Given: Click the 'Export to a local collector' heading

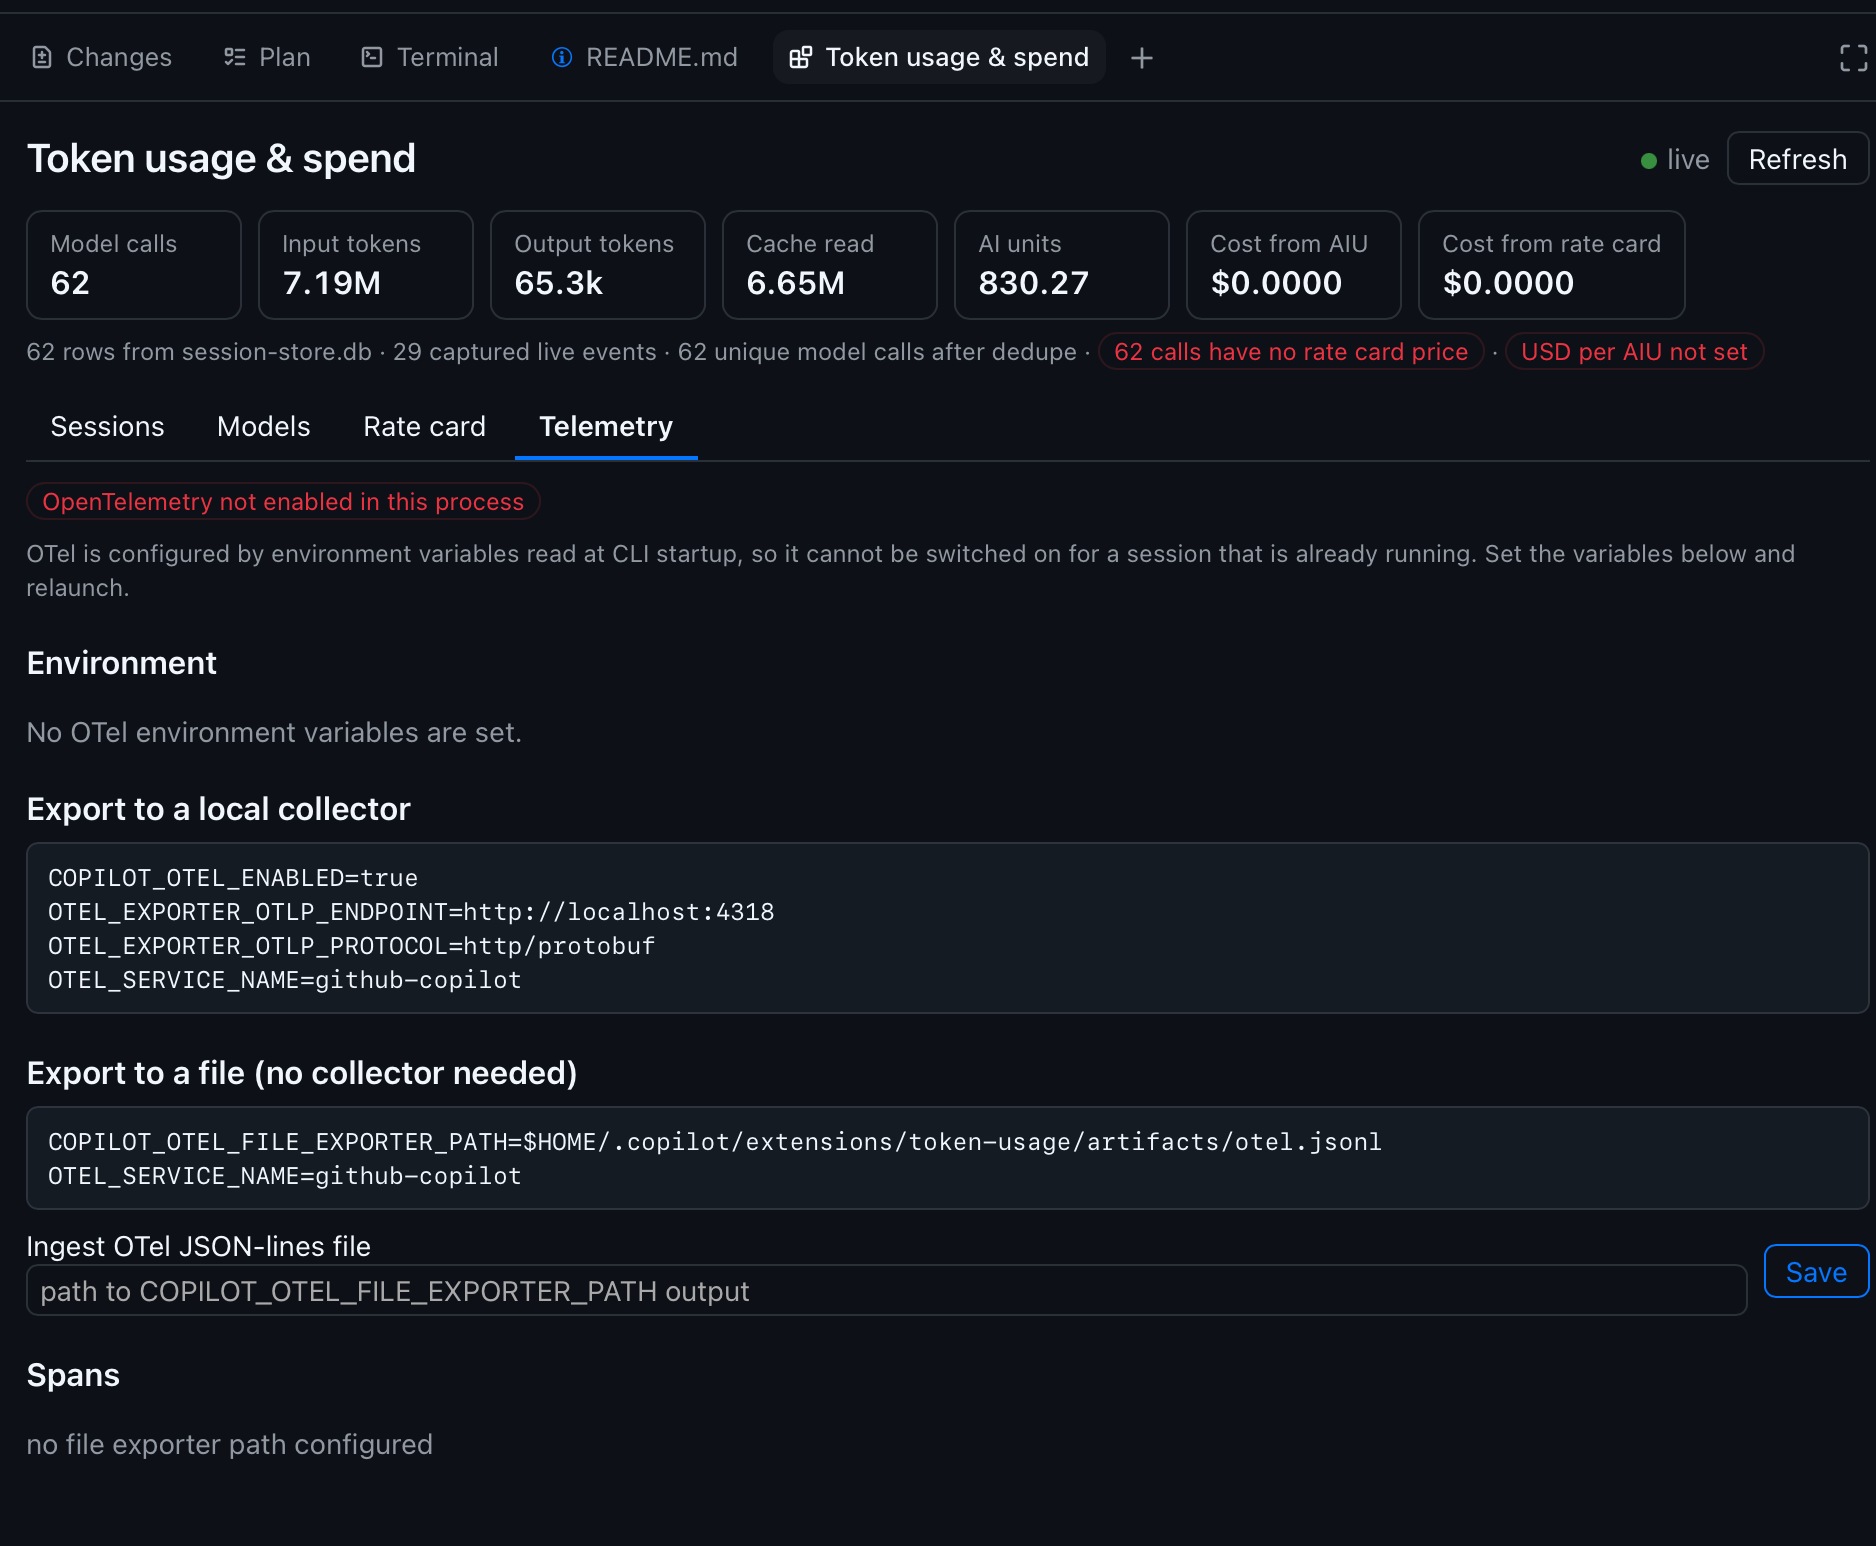Looking at the screenshot, I should (x=219, y=808).
